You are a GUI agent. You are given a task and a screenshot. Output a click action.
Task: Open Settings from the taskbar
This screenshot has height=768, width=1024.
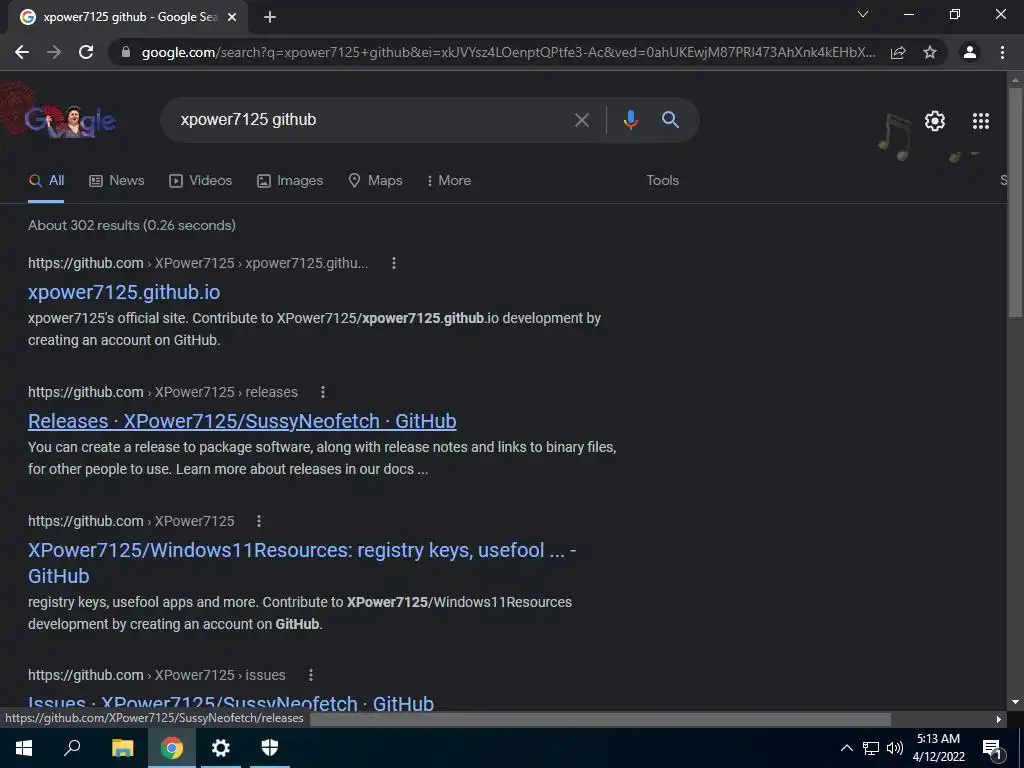pos(221,748)
